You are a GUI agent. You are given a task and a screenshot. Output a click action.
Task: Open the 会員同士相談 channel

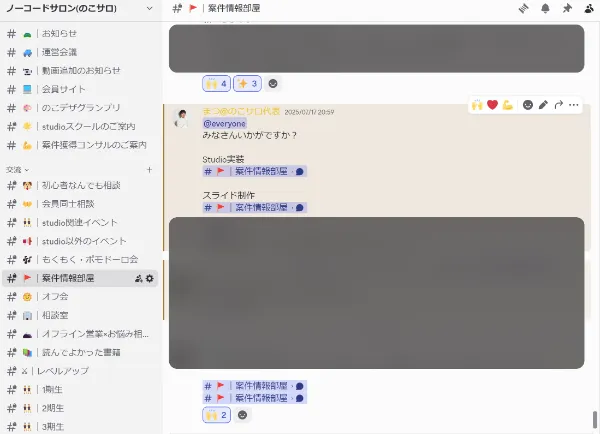coord(80,204)
